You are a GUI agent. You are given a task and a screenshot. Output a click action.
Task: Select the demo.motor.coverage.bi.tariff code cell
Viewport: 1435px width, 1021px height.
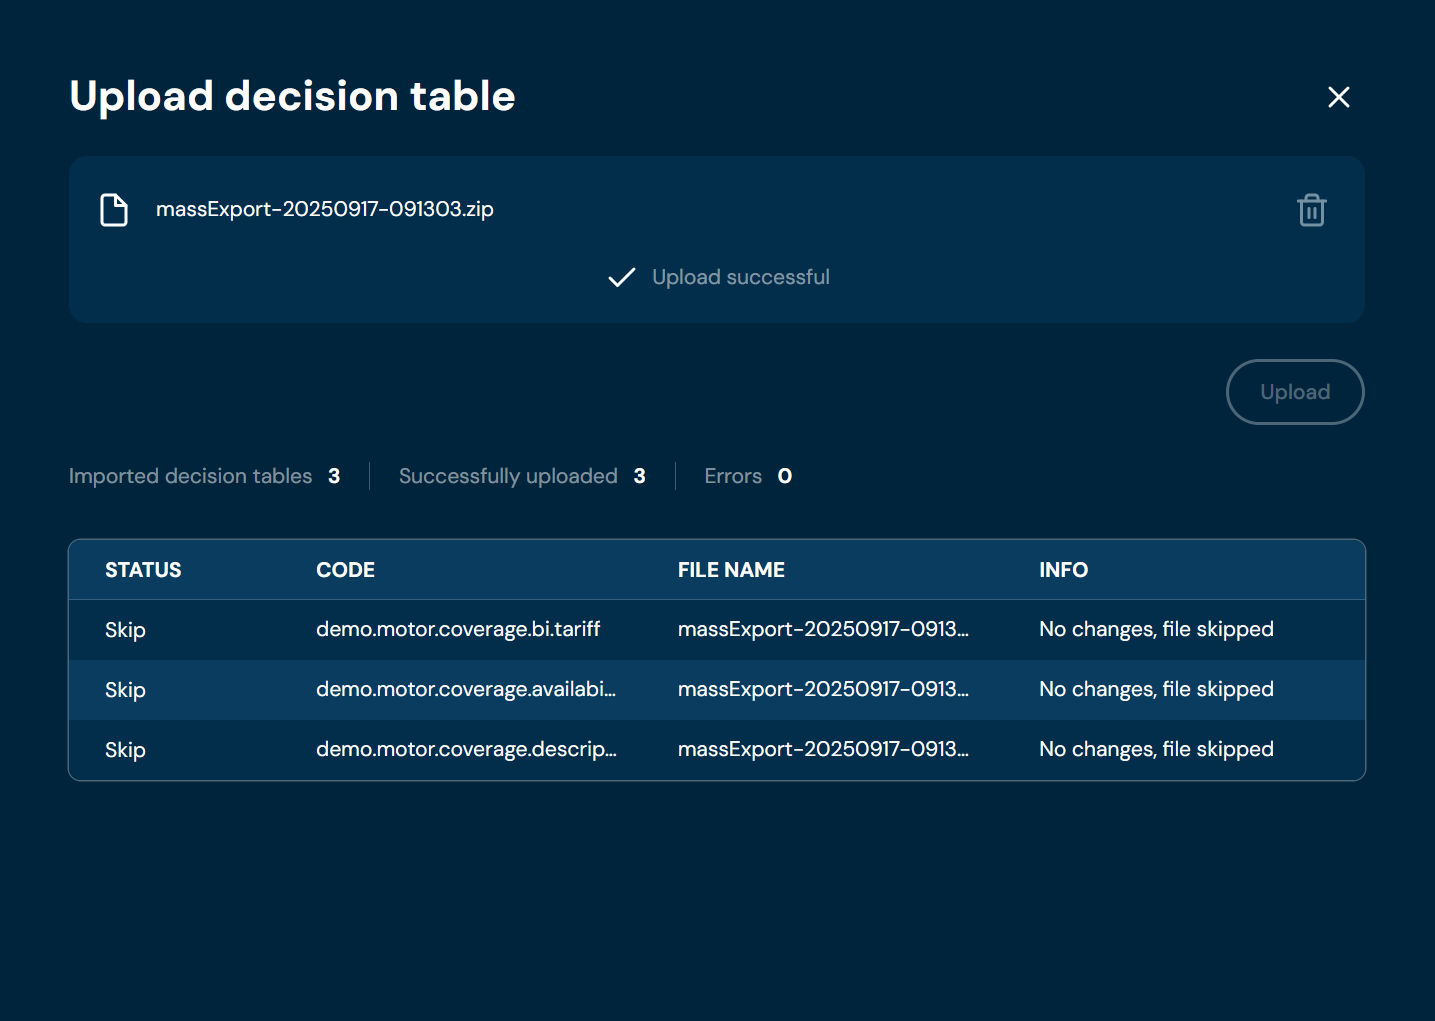coord(457,629)
